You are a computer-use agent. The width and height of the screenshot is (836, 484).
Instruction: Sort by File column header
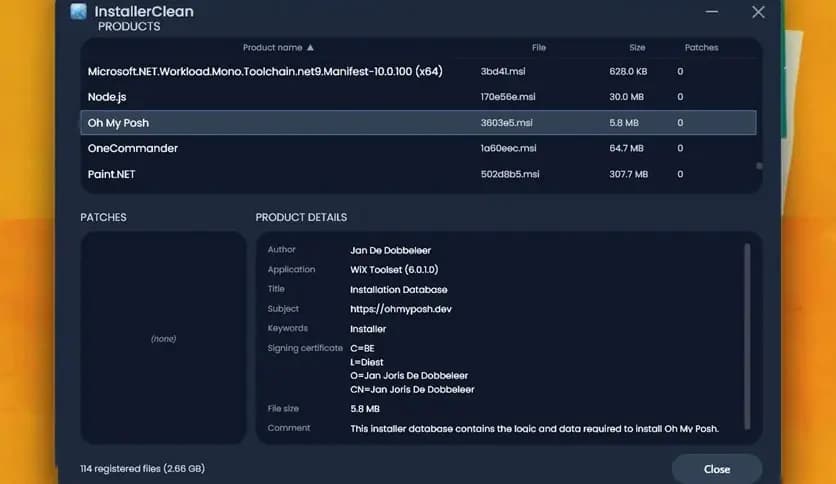click(x=538, y=47)
